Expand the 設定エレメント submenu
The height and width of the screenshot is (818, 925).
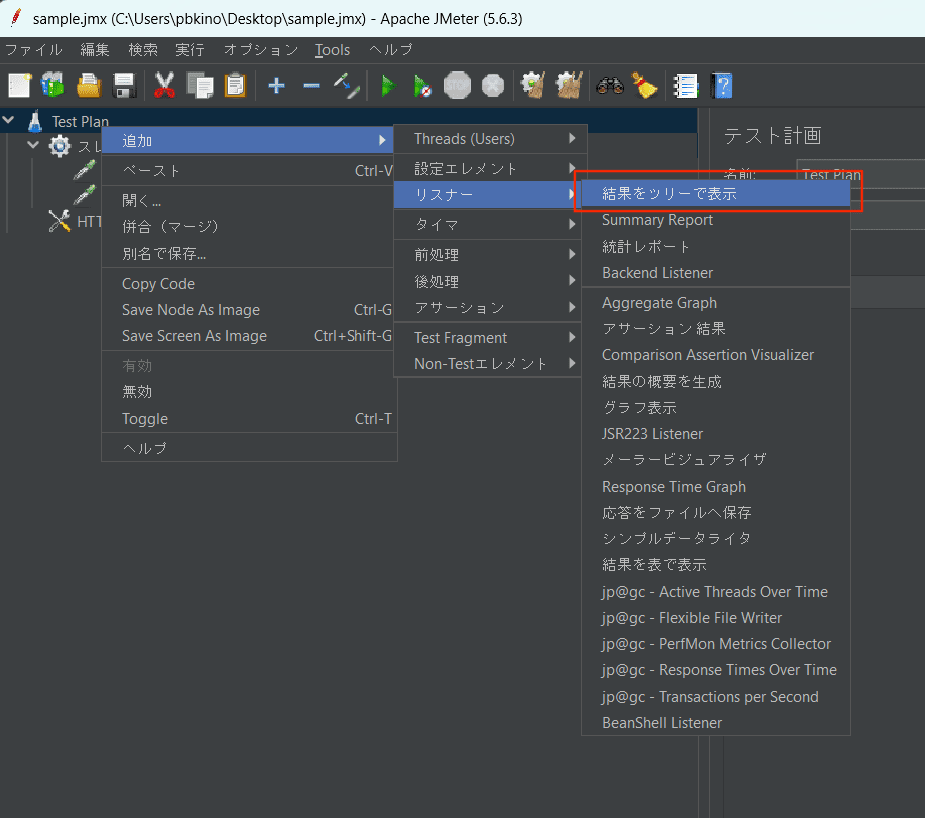[x=490, y=169]
